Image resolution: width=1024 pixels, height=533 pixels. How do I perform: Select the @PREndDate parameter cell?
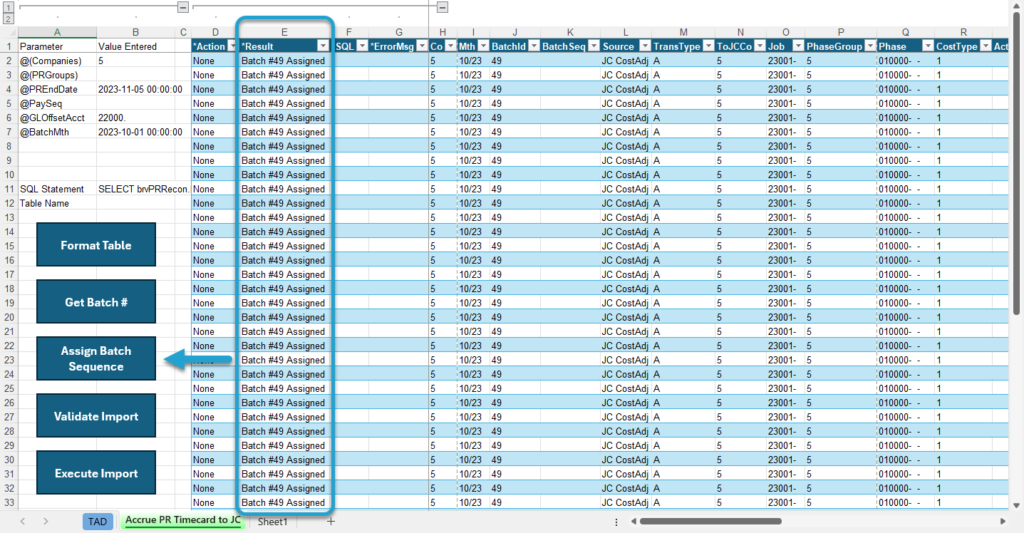point(57,89)
